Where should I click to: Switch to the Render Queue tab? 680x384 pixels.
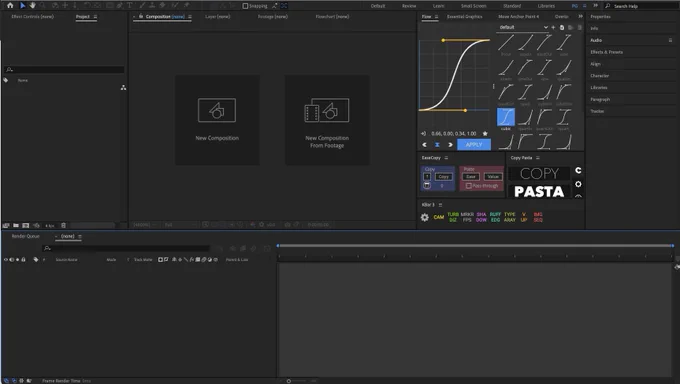[x=26, y=236]
